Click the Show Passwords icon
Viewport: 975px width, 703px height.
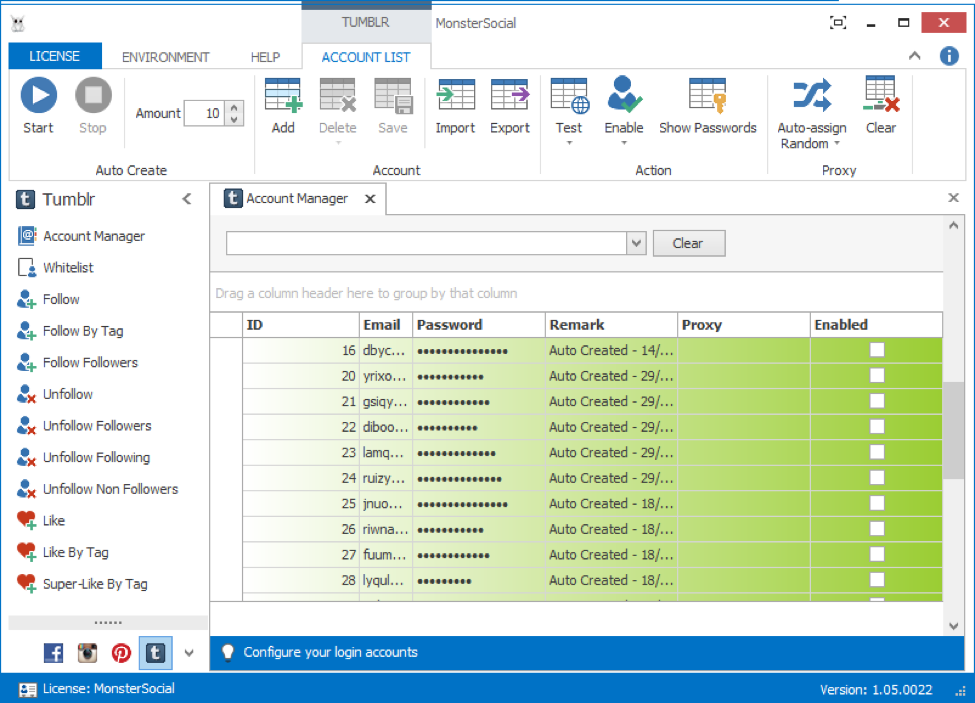click(x=707, y=96)
